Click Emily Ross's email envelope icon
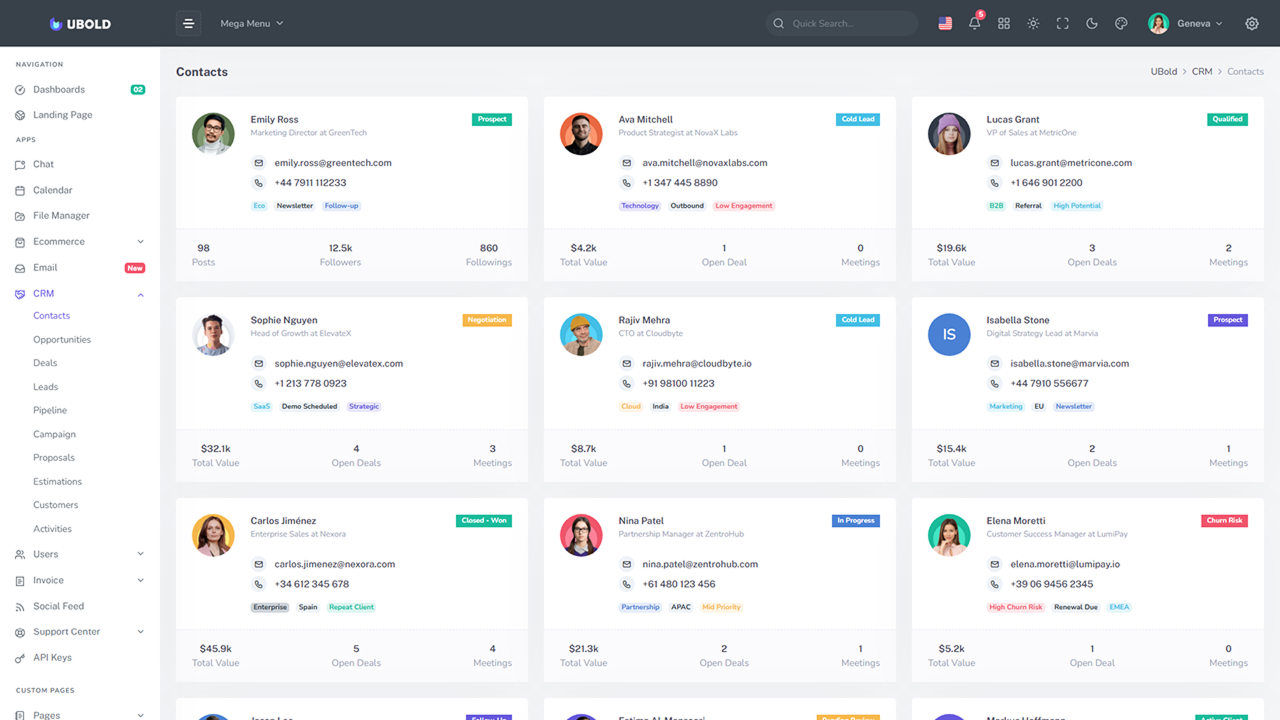The image size is (1280, 720). coord(259,163)
